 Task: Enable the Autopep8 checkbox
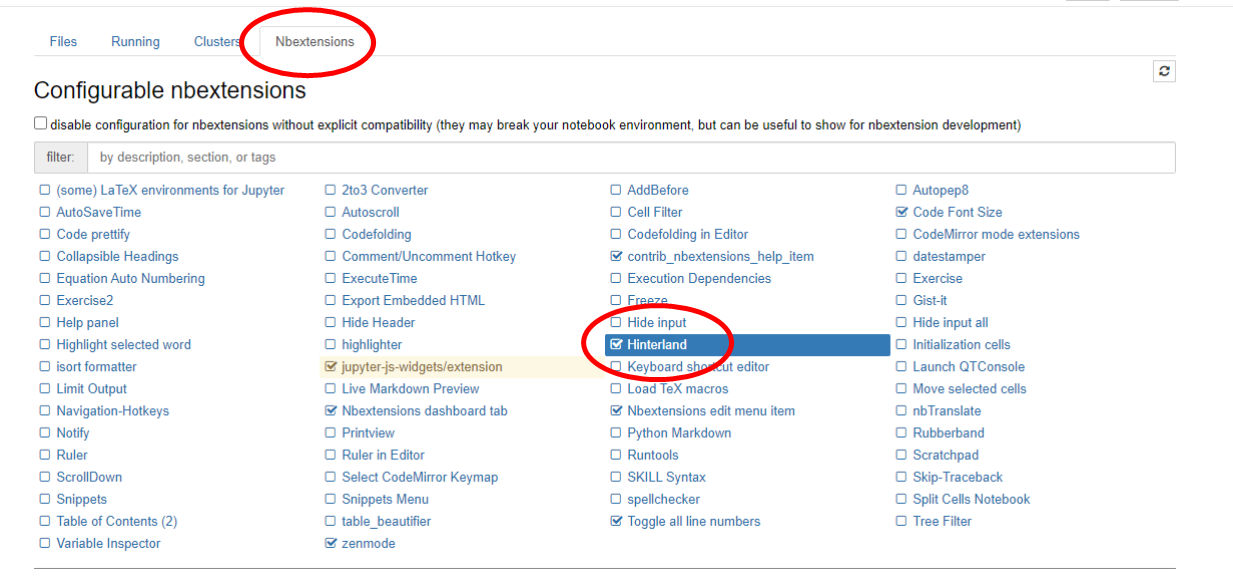pos(902,190)
